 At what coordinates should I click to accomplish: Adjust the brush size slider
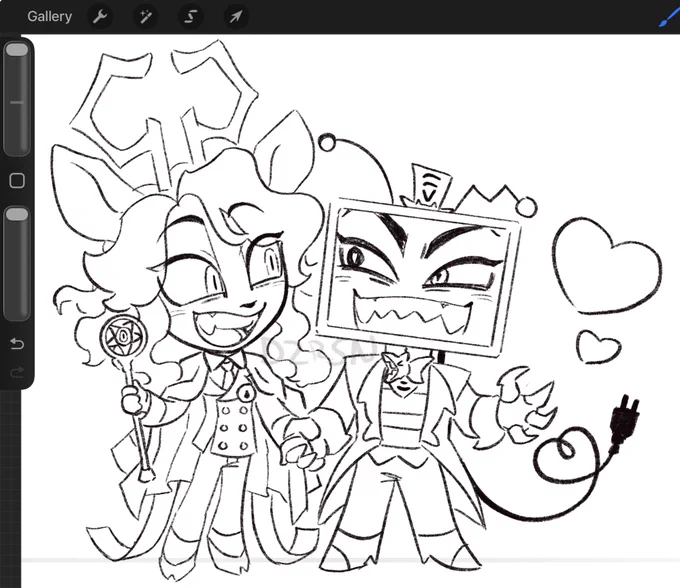17,98
